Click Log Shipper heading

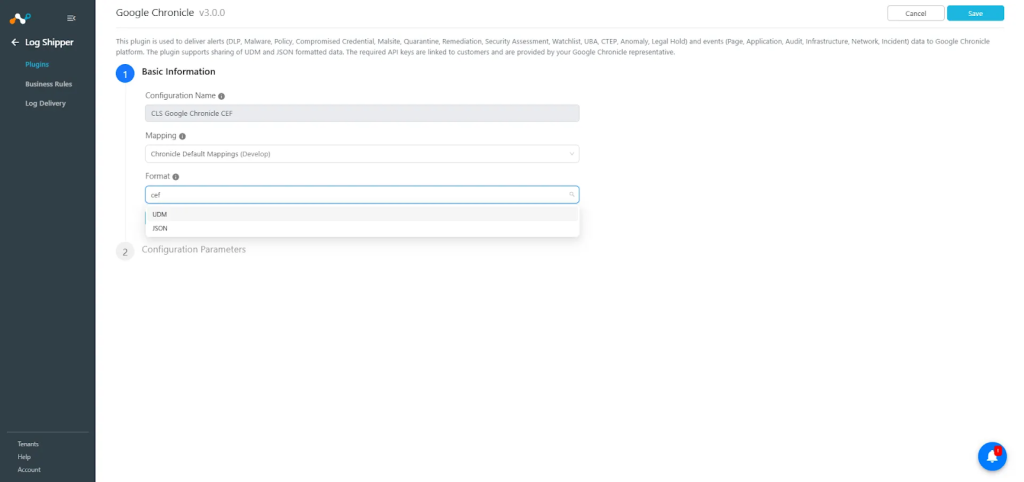click(49, 42)
